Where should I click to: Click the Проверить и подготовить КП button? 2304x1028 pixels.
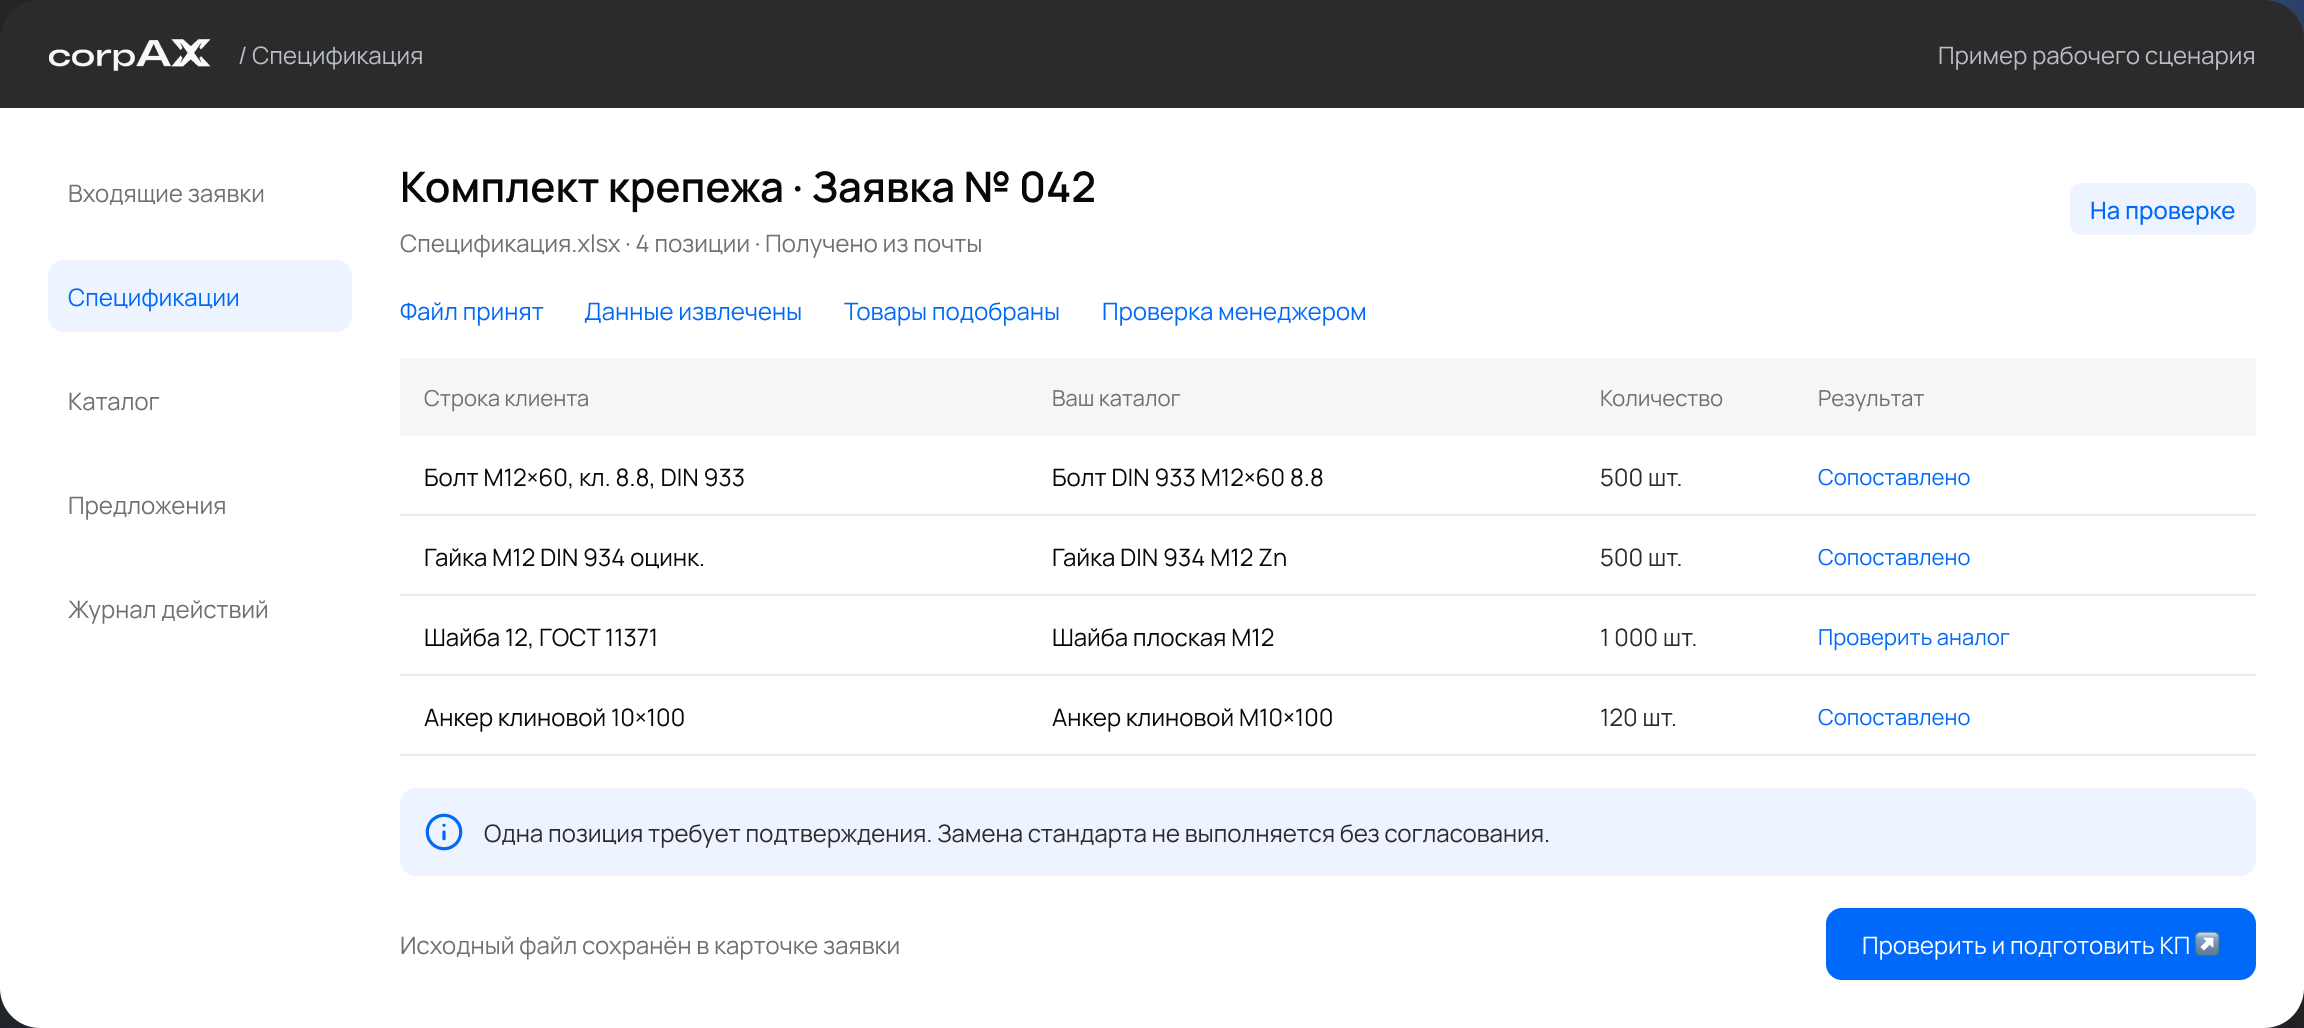pos(2040,944)
